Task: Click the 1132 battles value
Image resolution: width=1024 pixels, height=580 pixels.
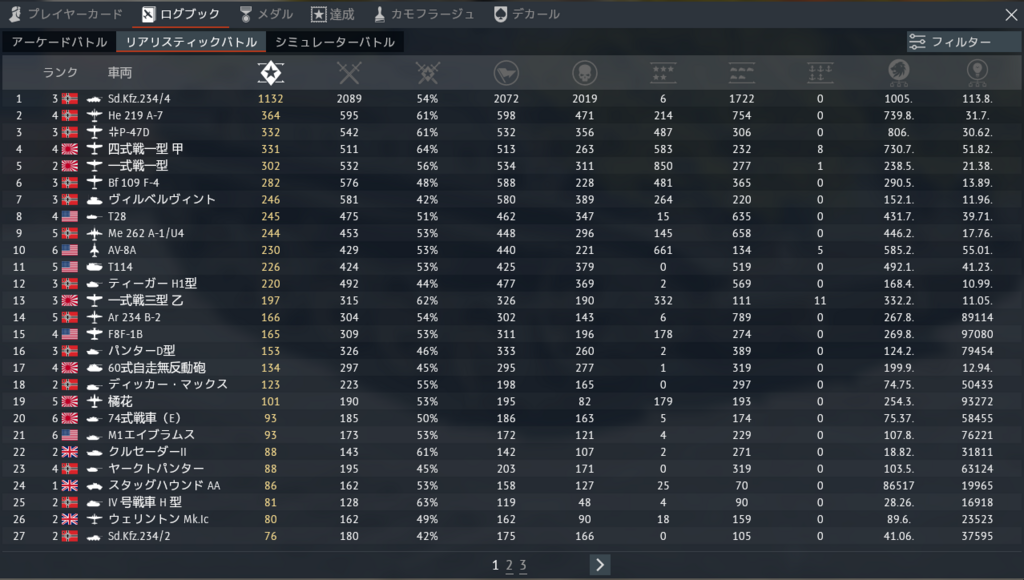Action: (270, 99)
